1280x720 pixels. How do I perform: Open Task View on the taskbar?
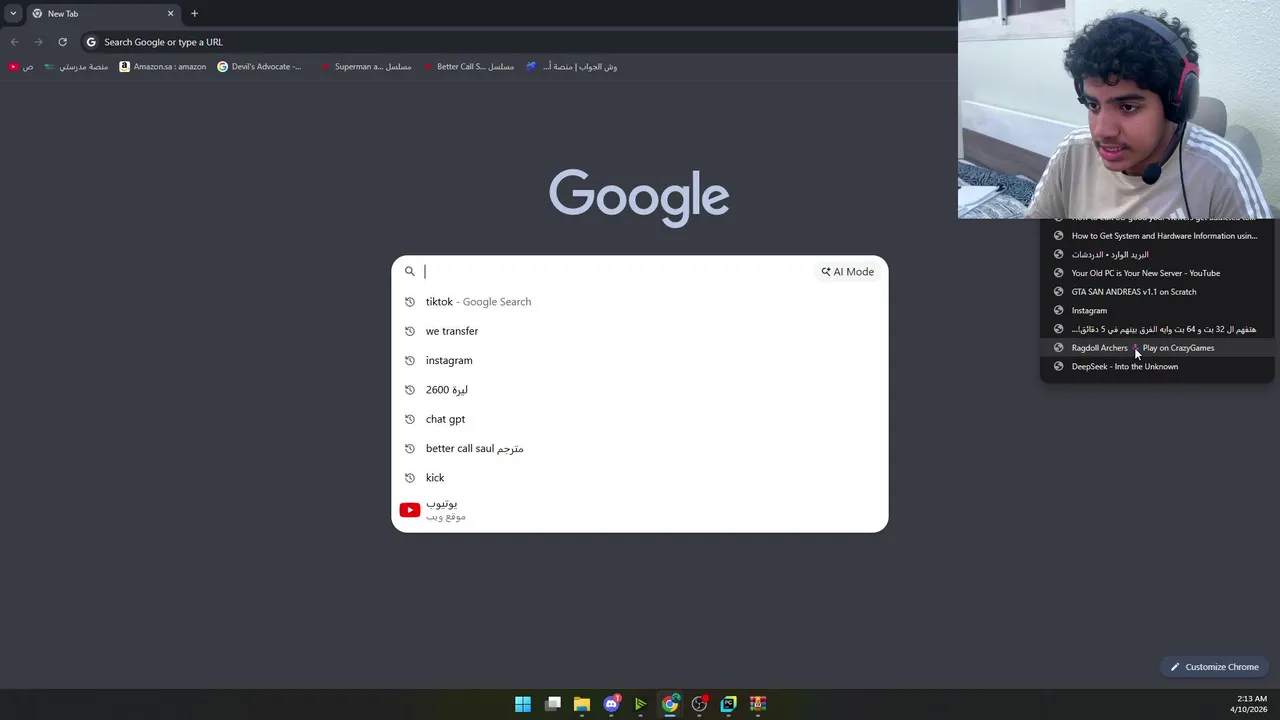(x=553, y=704)
